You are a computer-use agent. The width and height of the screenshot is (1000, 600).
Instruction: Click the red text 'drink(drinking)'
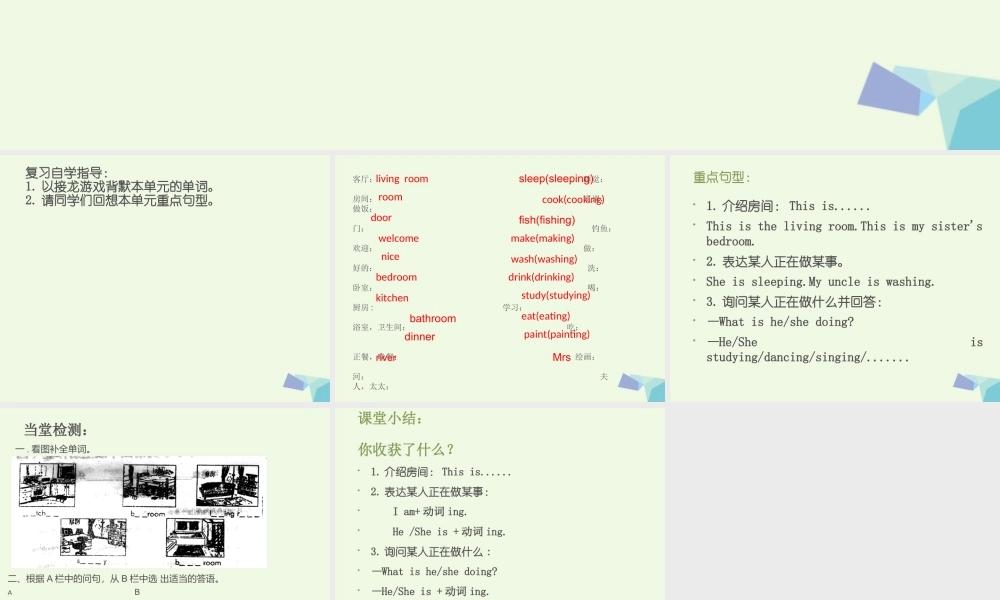coord(541,277)
